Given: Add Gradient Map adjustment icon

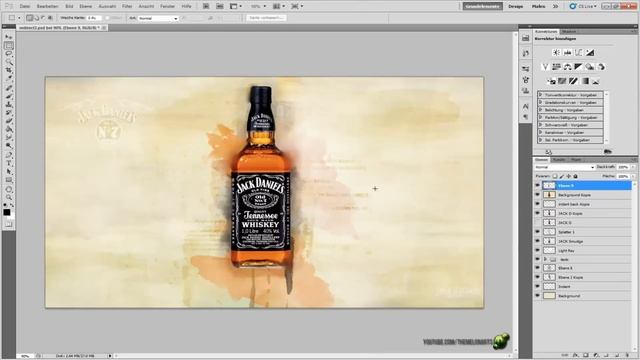Looking at the screenshot, I should click(585, 81).
